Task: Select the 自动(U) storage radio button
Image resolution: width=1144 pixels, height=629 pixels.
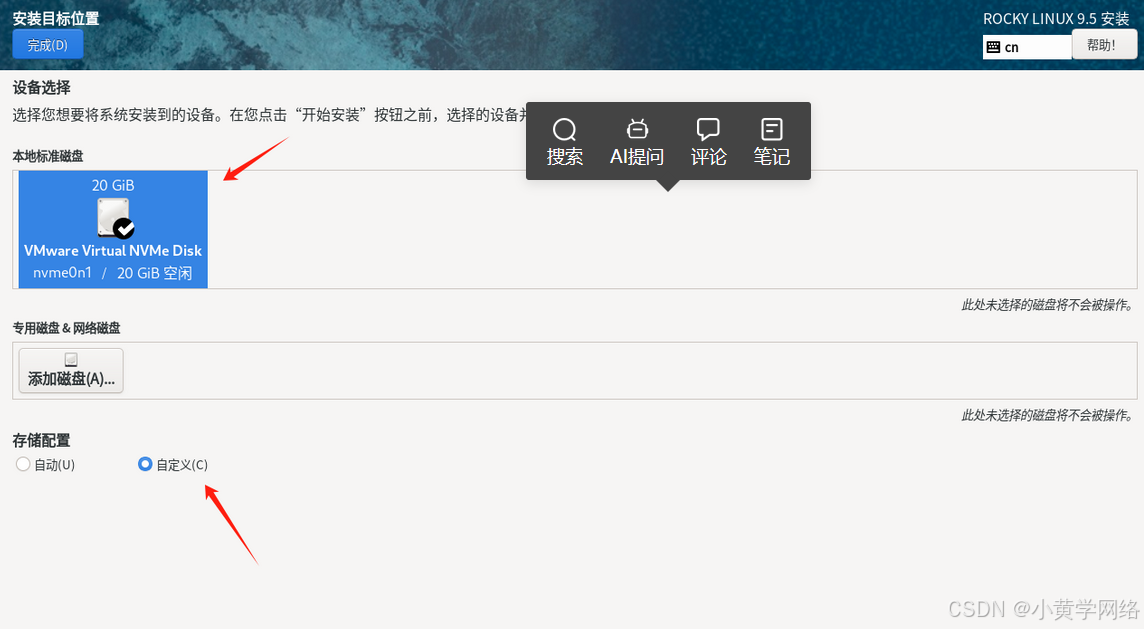Action: point(23,464)
